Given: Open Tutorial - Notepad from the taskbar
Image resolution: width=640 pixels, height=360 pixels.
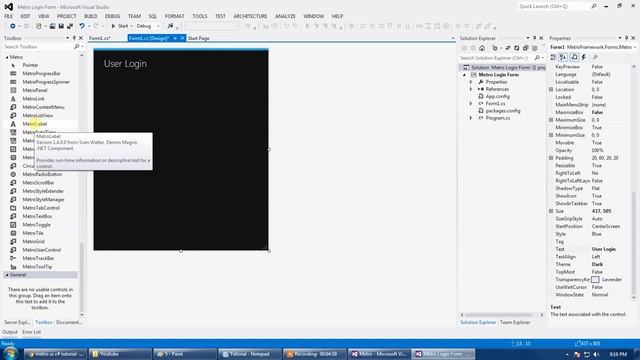Looking at the screenshot, I should pyautogui.click(x=250, y=354).
